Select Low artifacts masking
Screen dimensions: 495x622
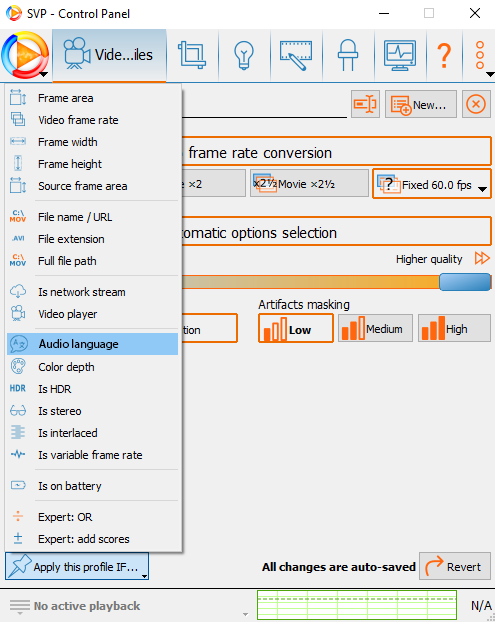pos(296,328)
